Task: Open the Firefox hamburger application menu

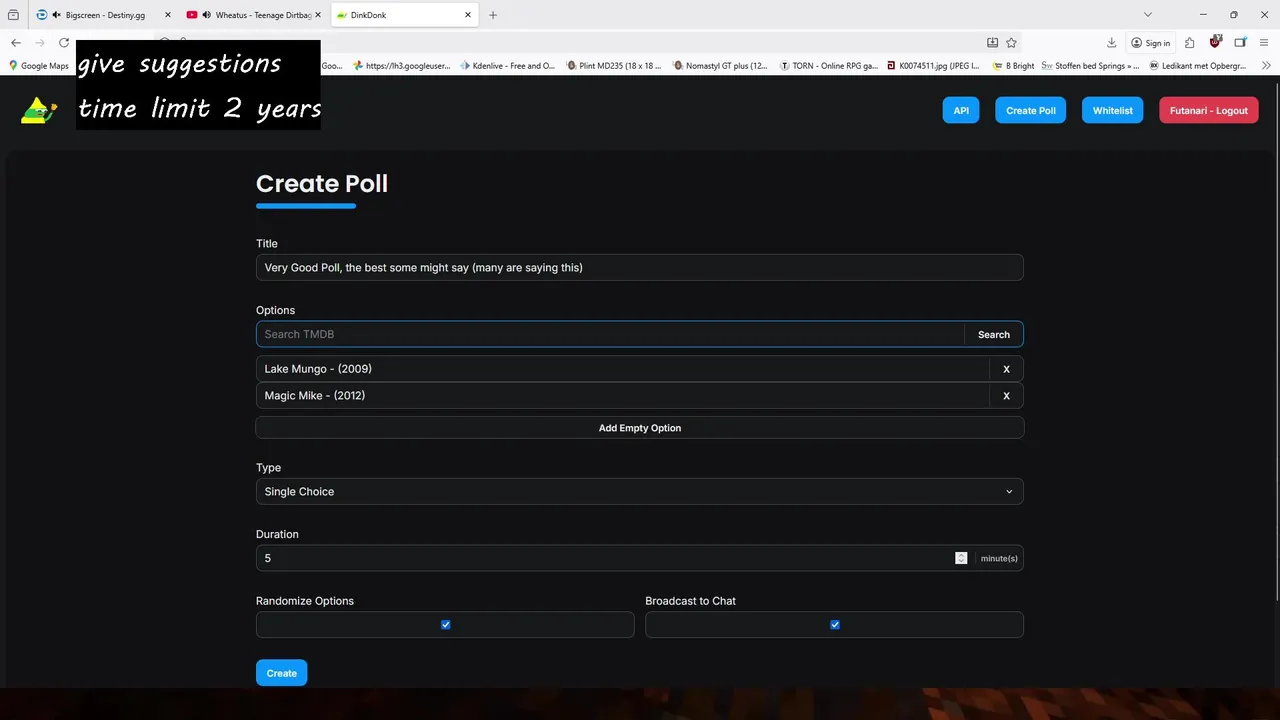Action: 1265,43
